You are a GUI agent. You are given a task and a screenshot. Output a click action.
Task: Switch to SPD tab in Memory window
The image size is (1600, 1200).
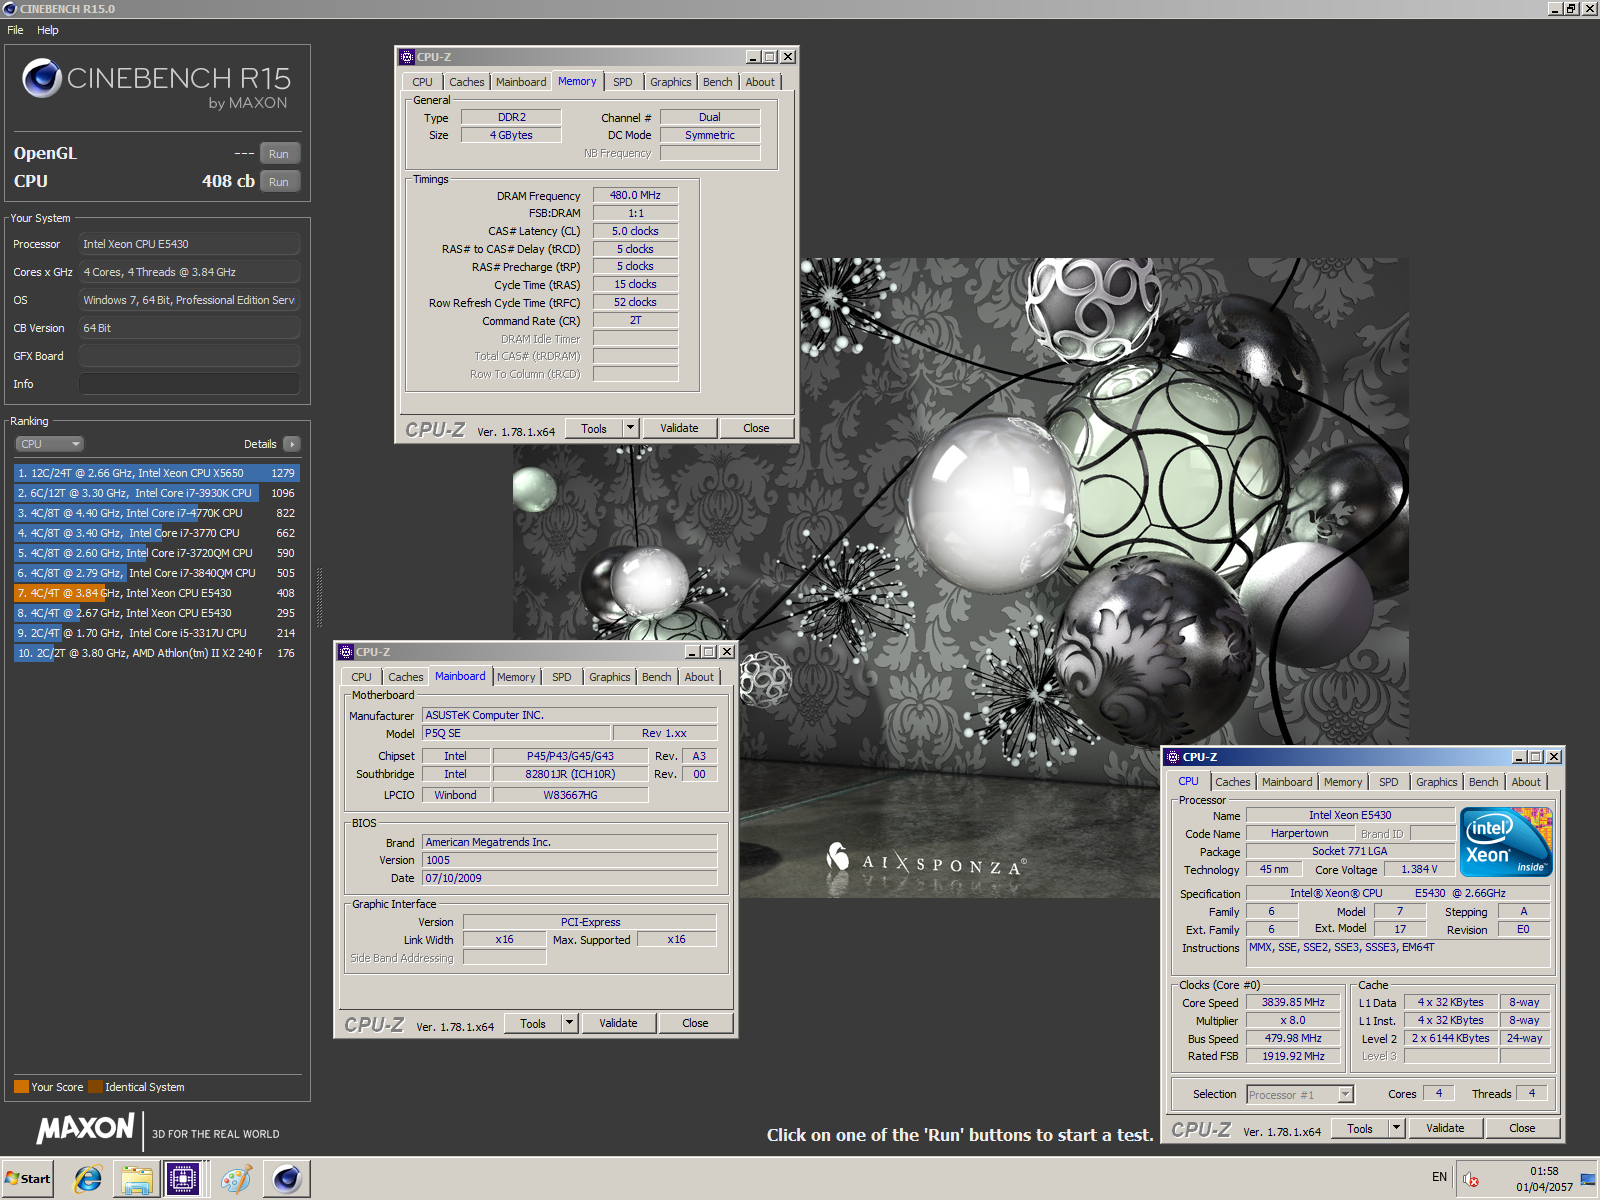point(623,82)
